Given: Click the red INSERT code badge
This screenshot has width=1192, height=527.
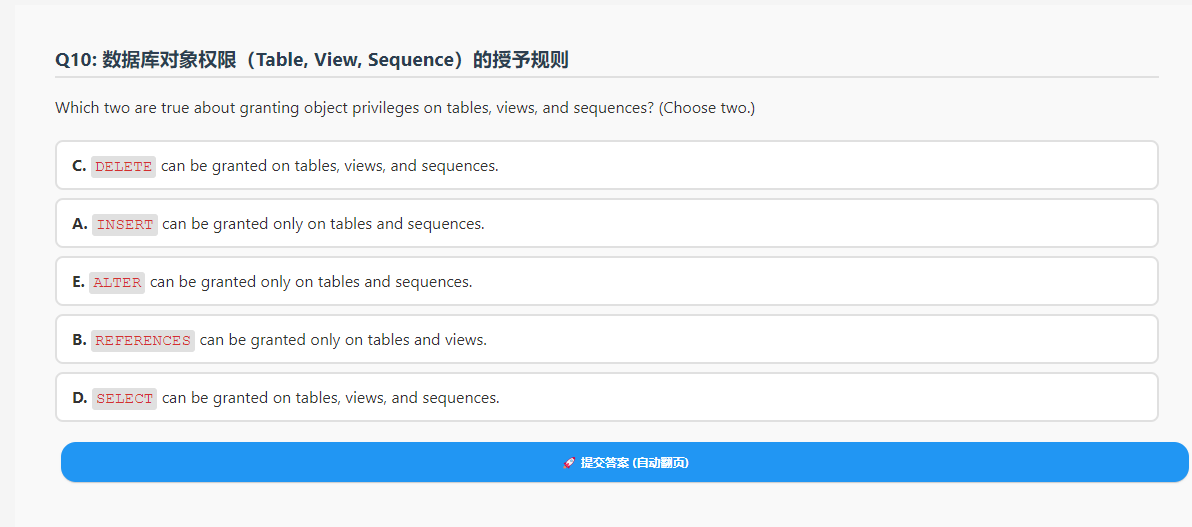Looking at the screenshot, I should point(125,224).
